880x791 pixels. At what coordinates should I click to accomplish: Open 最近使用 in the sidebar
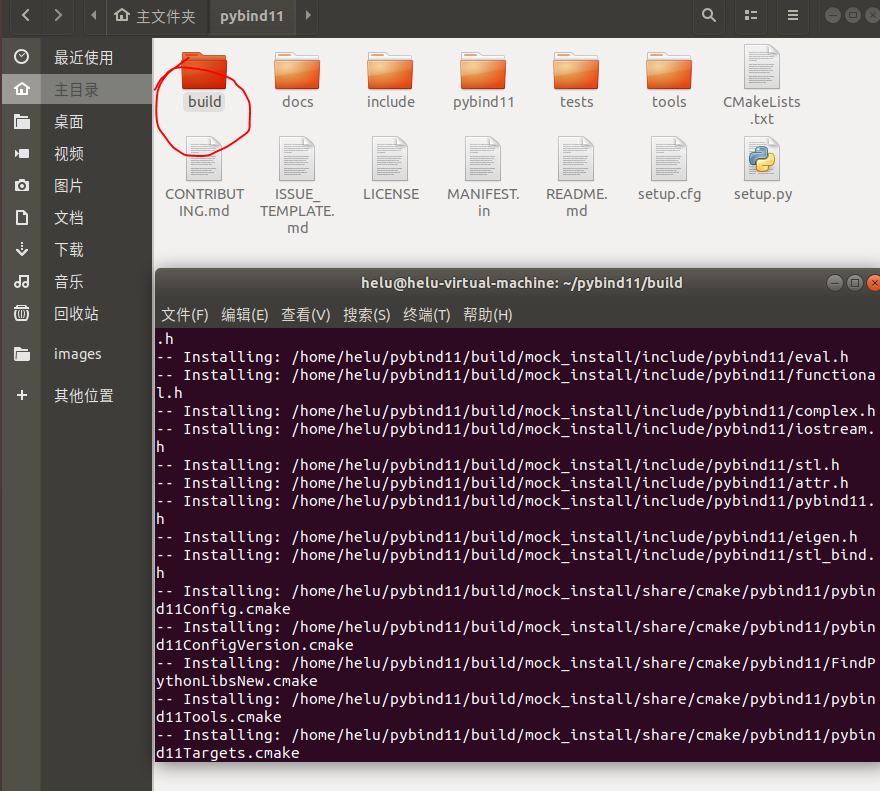tap(84, 57)
